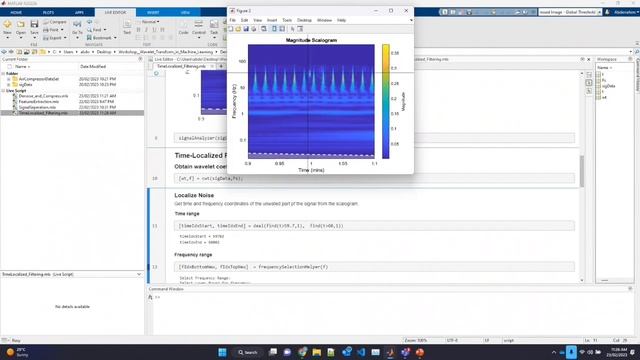Toggle Insert Legend in Figure toolbar
This screenshot has width=640, height=360.
click(x=282, y=29)
